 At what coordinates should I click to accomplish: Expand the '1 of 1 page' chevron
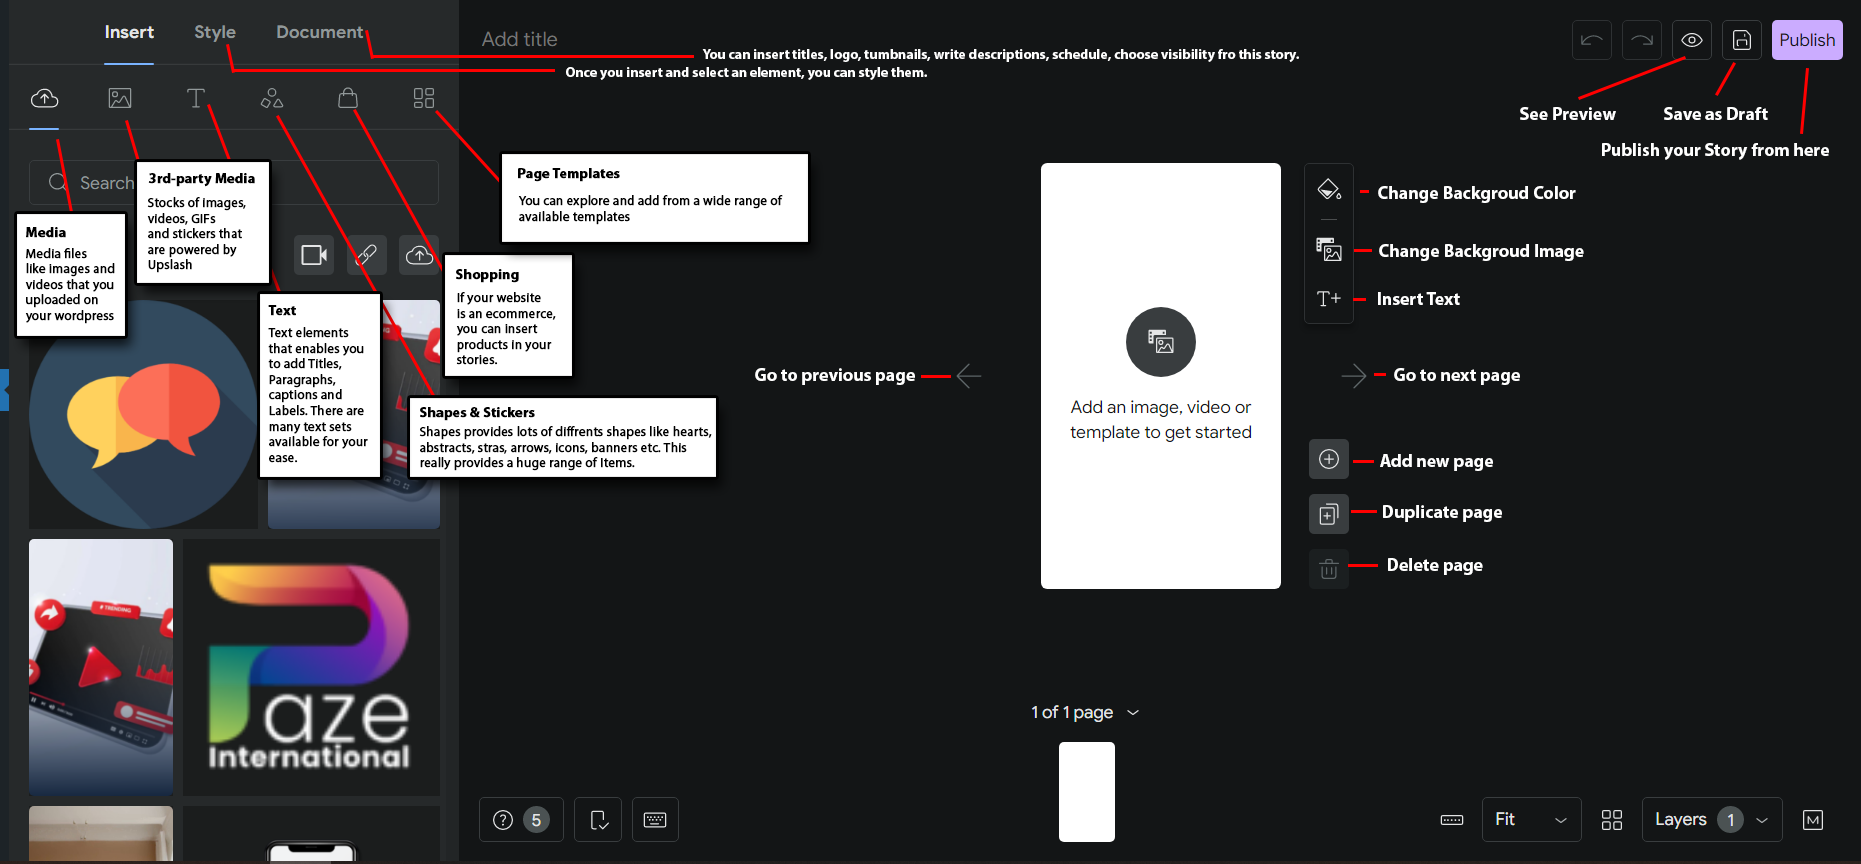coord(1133,713)
